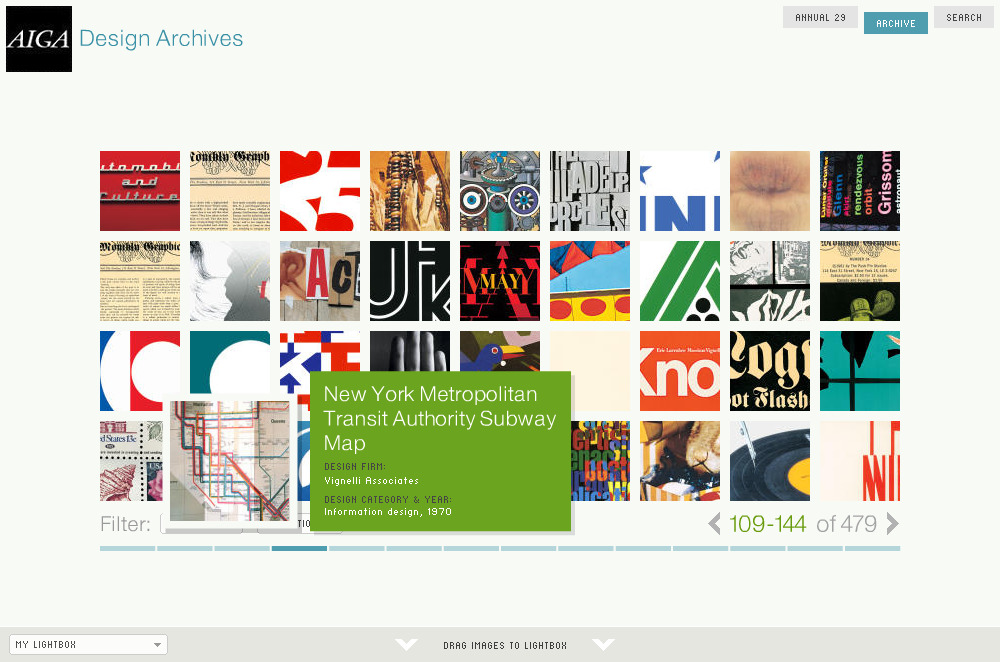Open the black-white zebra pattern thumbnail
Viewport: 1000px width, 662px height.
(770, 281)
